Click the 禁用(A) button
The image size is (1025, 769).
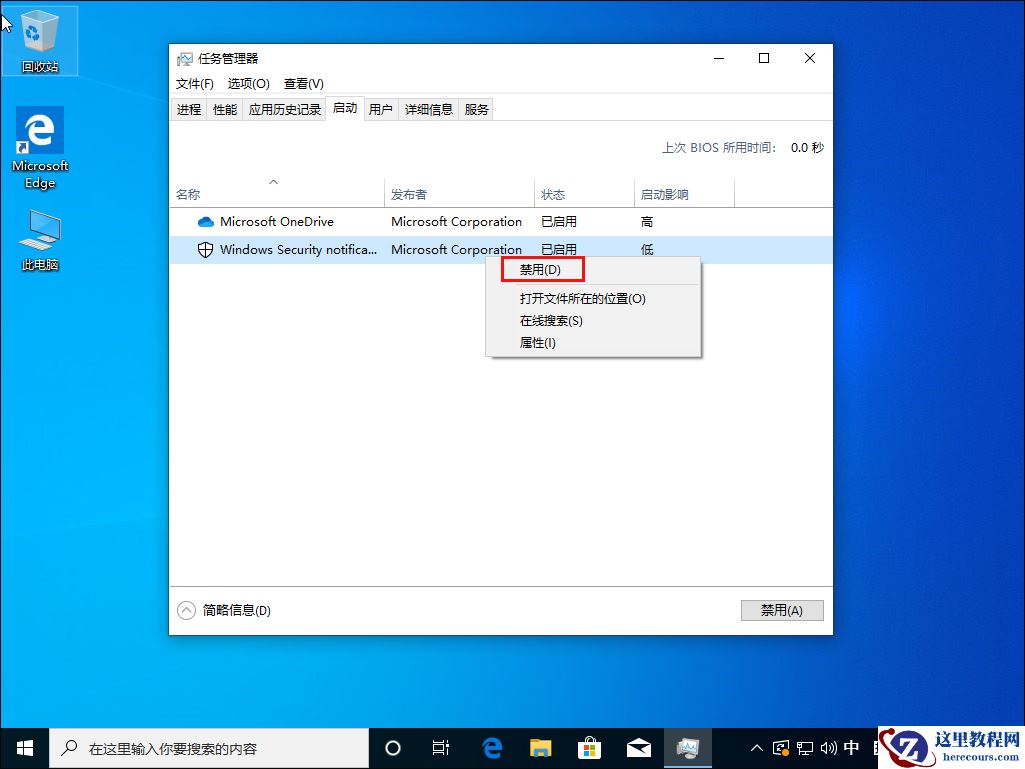pyautogui.click(x=781, y=610)
